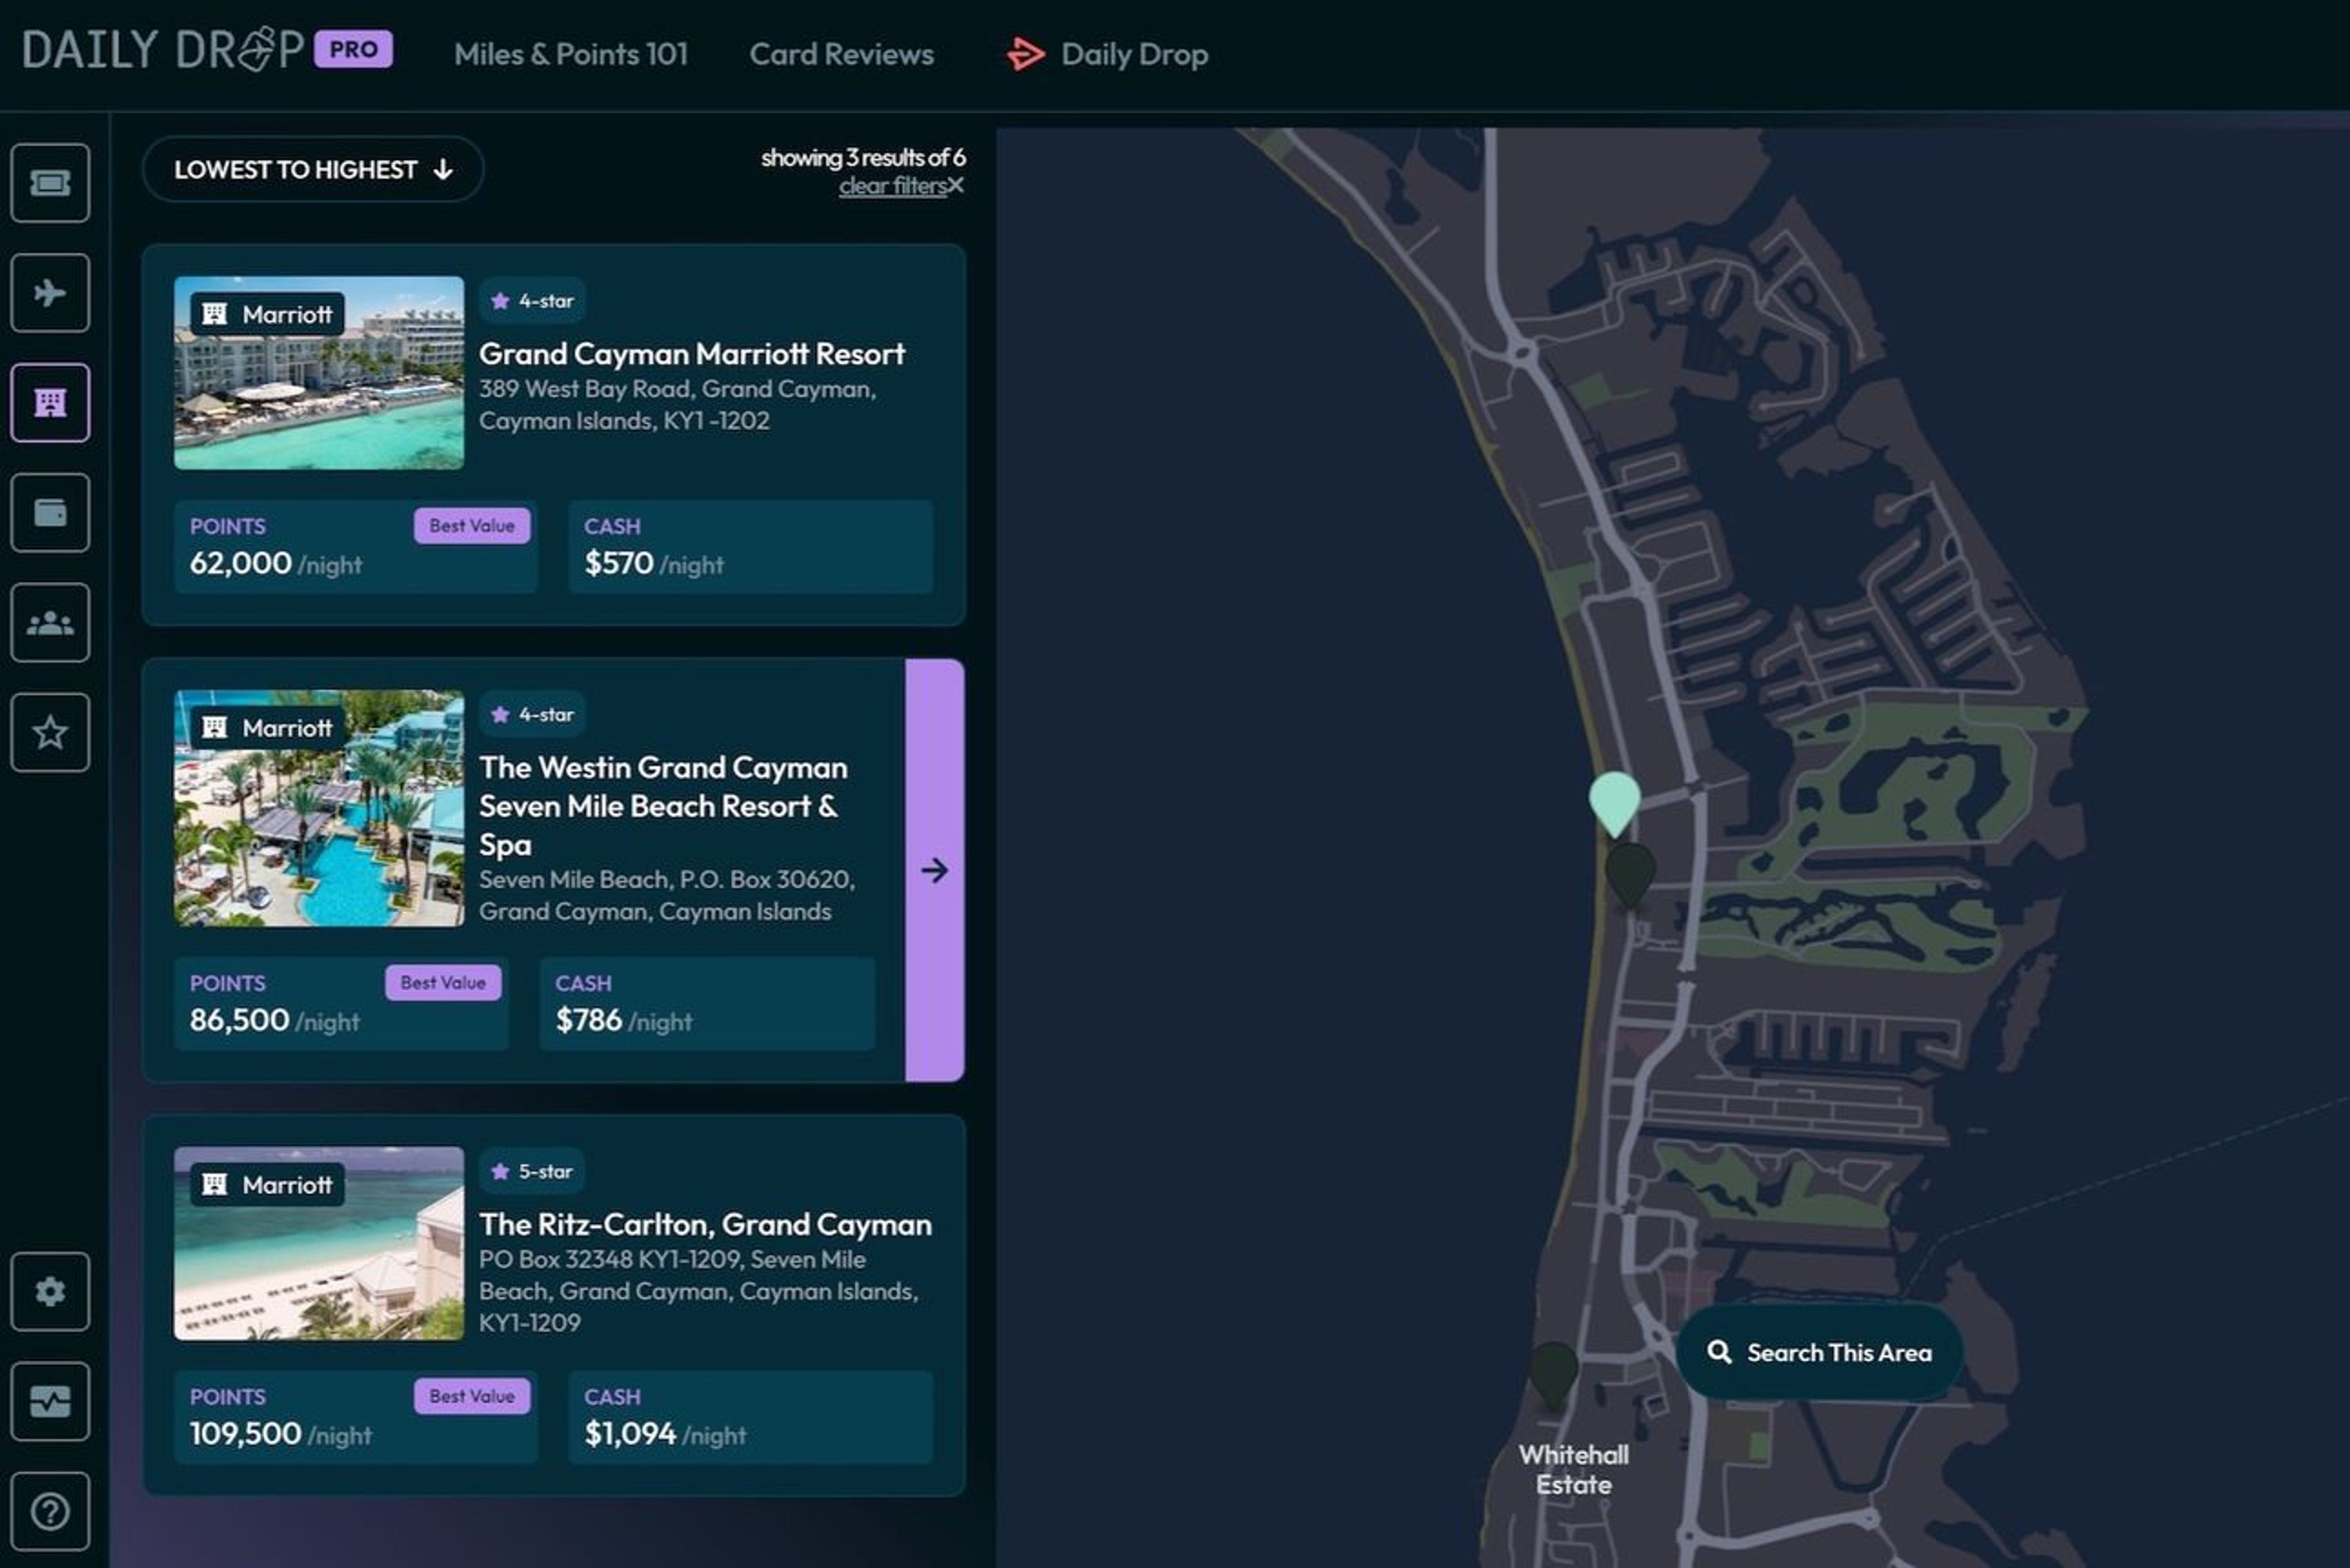Click the 4-star badge on Westin card
2350x1568 pixels.
(532, 714)
